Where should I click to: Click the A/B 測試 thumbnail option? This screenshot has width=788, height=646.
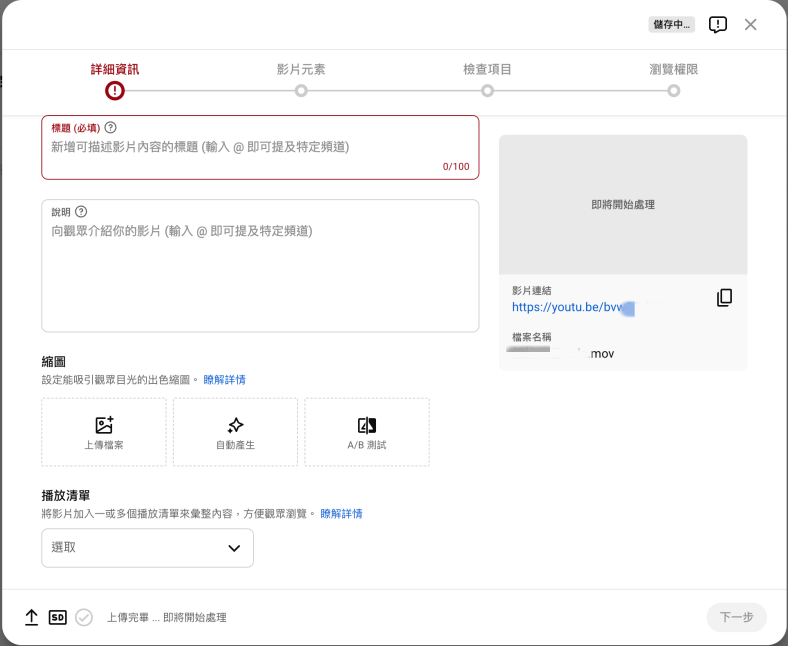click(x=367, y=432)
